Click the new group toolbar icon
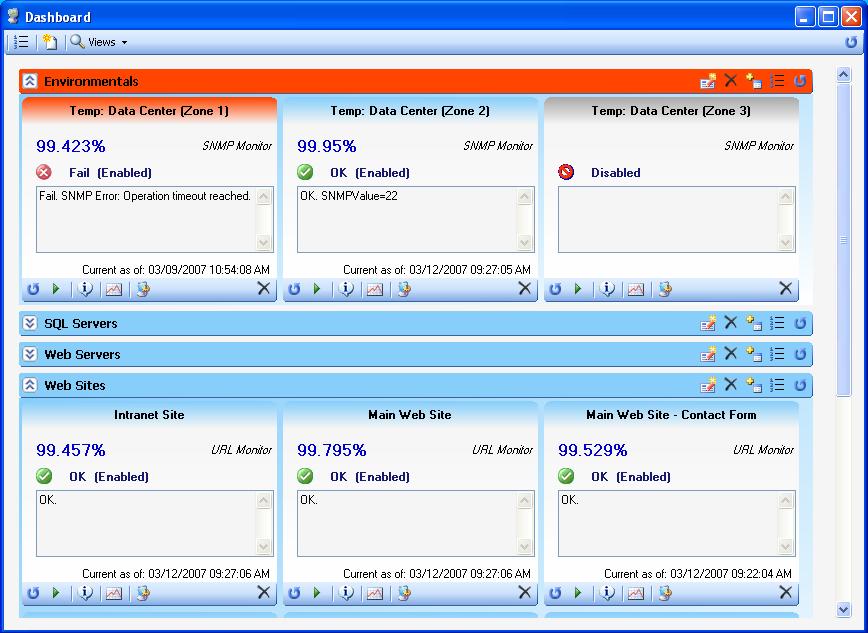The height and width of the screenshot is (633, 868). click(50, 42)
